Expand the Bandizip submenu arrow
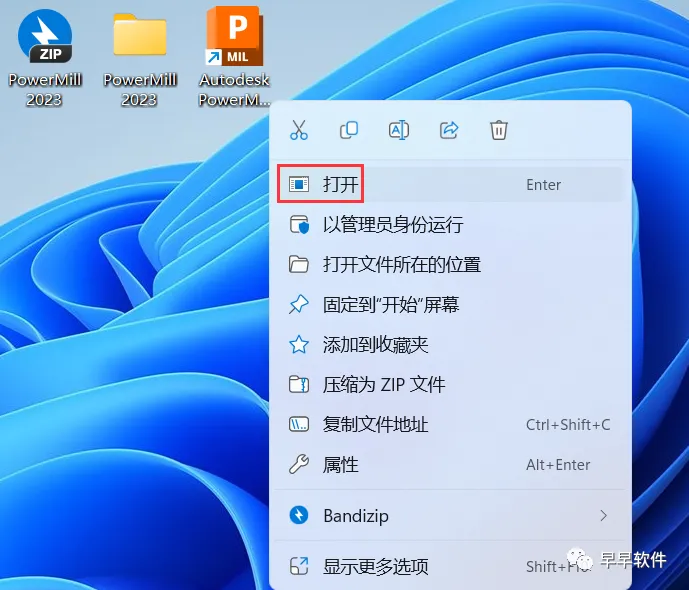Image resolution: width=689 pixels, height=590 pixels. pyautogui.click(x=604, y=515)
